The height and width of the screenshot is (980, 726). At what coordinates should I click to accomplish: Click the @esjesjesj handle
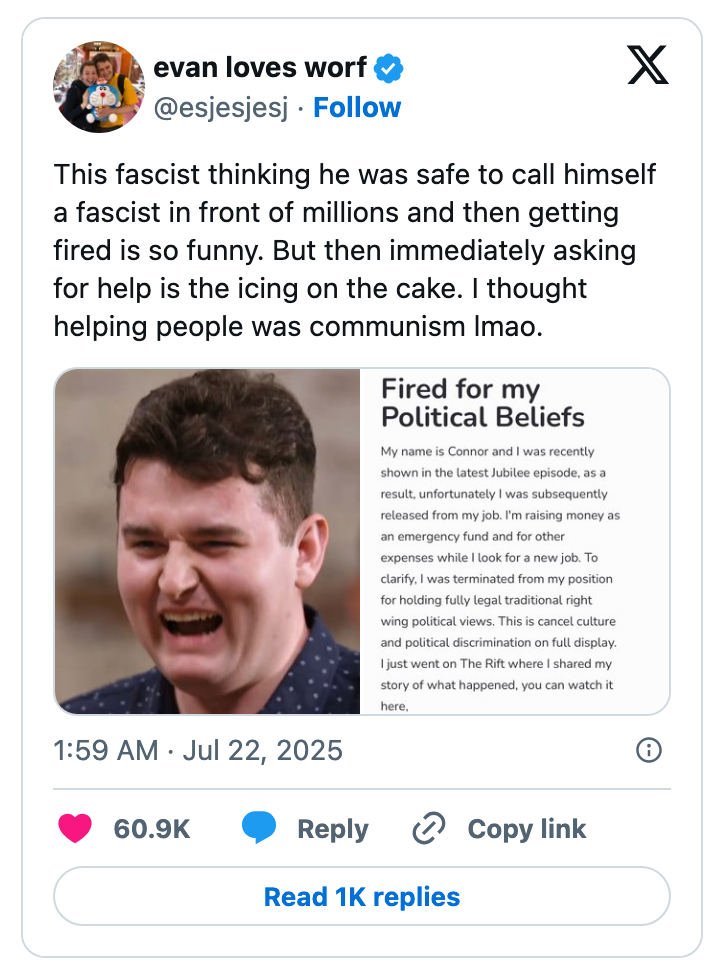221,108
